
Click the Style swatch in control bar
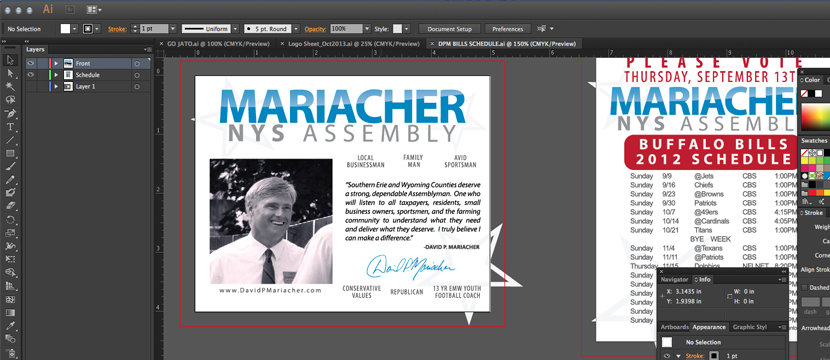coord(397,29)
